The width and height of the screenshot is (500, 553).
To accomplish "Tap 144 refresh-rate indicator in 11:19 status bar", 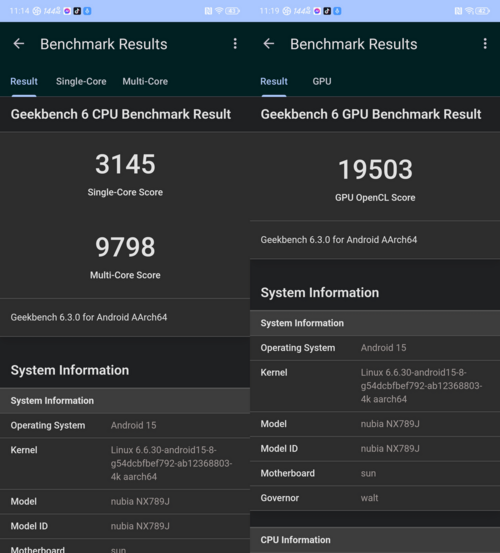I will coord(302,11).
